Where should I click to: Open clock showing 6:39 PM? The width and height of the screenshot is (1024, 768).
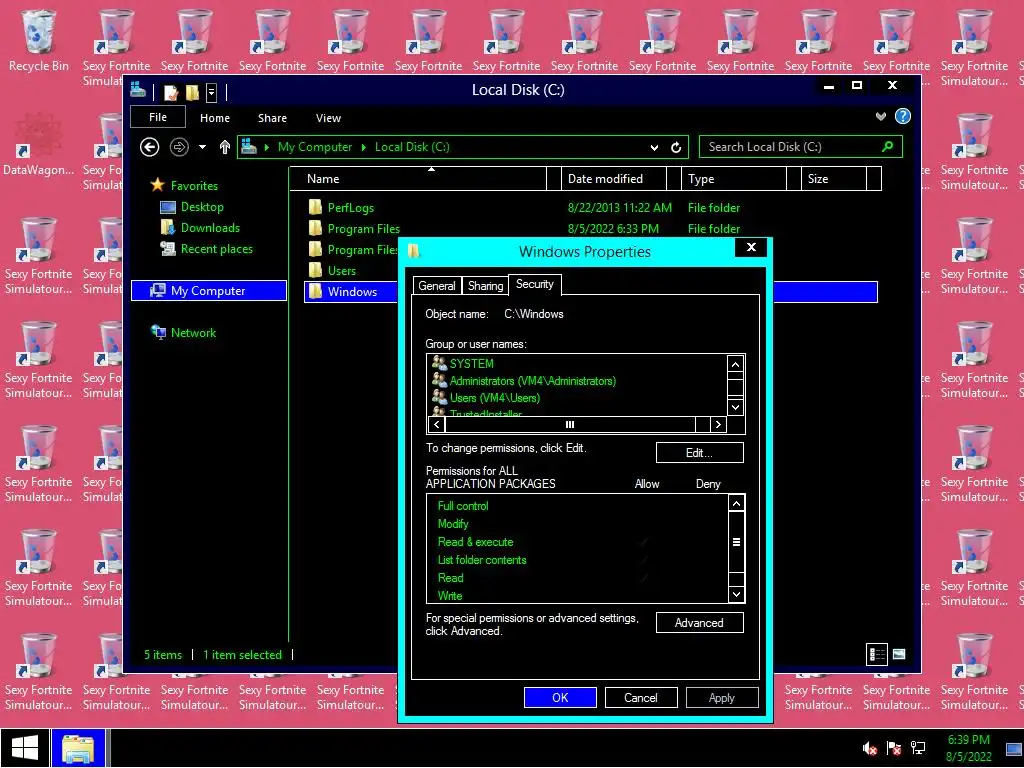[968, 748]
